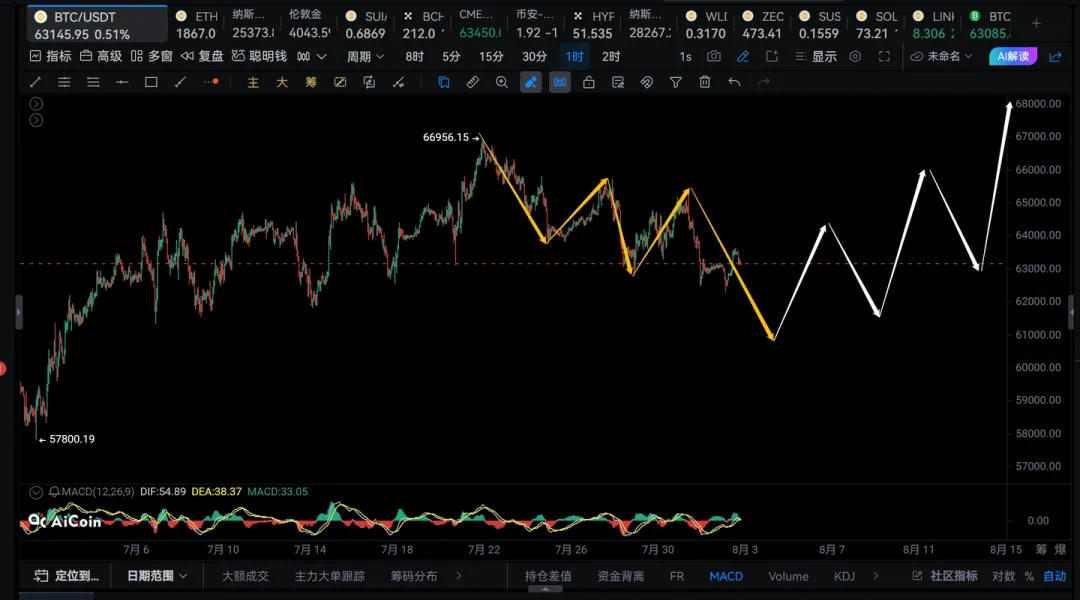This screenshot has height=600, width=1080.
Task: Open 社区指标 community indicators
Action: 945,576
